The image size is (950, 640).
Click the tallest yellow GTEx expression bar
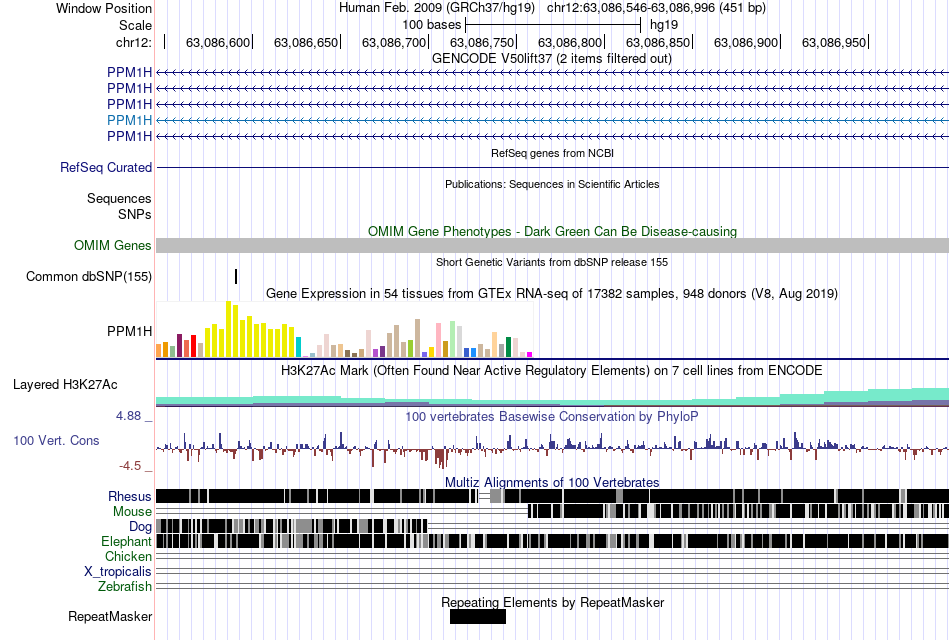(228, 329)
